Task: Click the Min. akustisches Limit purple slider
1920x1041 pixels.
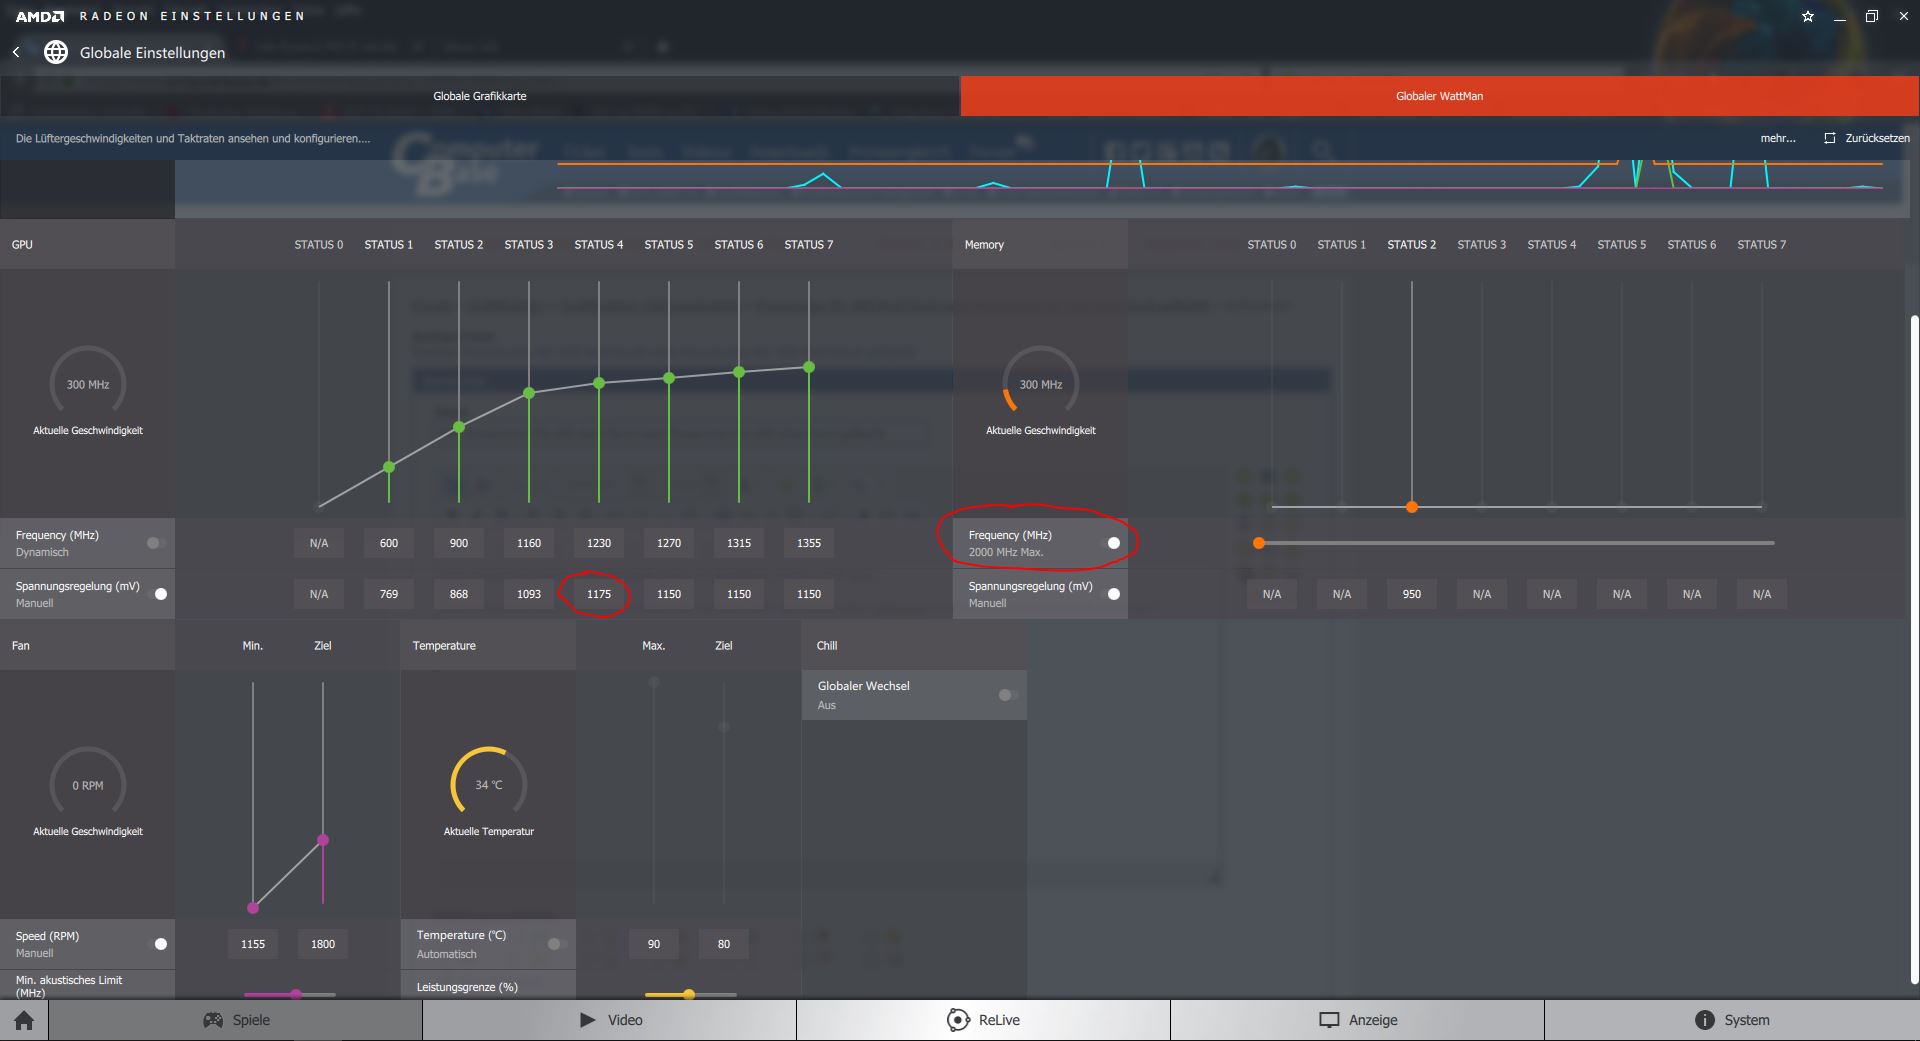Action: (296, 994)
